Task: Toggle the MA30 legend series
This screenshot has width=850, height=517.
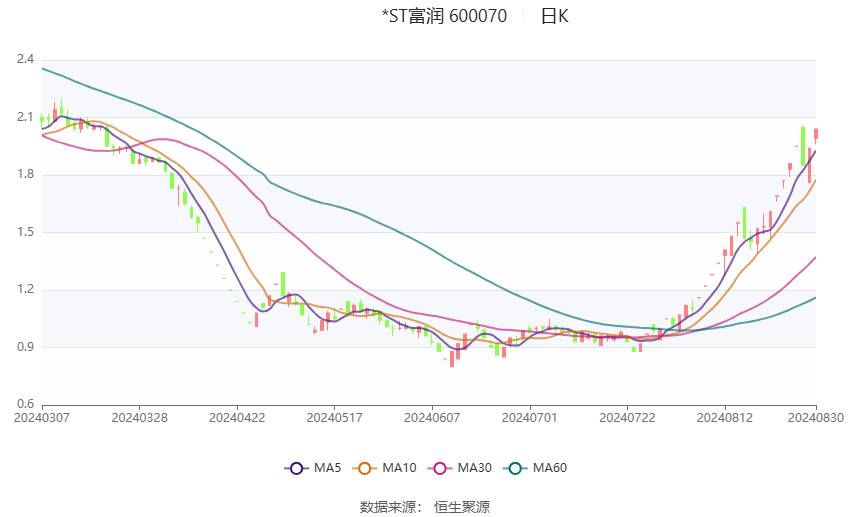Action: pos(460,468)
